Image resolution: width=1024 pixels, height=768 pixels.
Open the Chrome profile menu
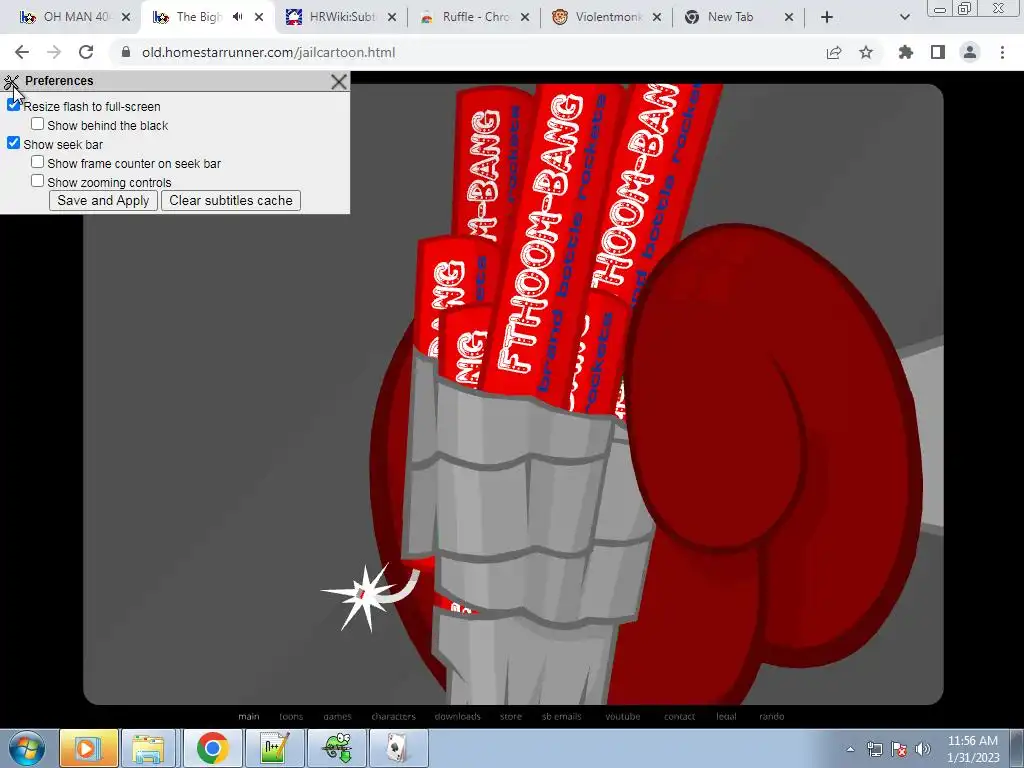tap(970, 52)
